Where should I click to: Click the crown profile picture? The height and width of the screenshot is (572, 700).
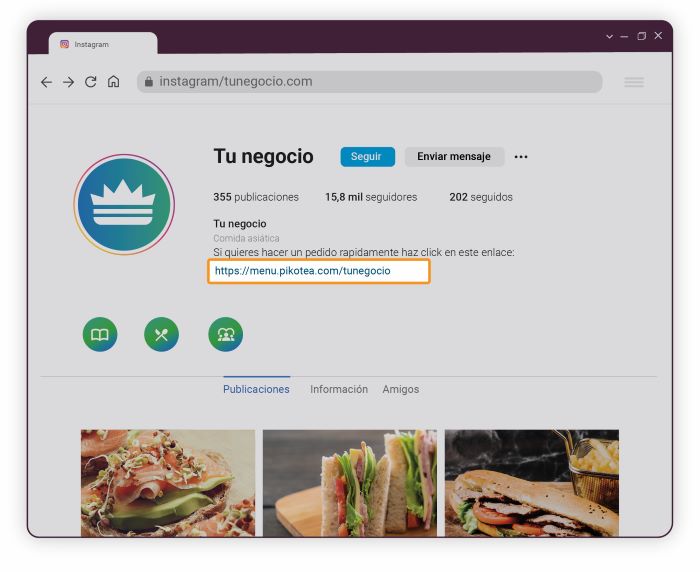click(x=124, y=205)
